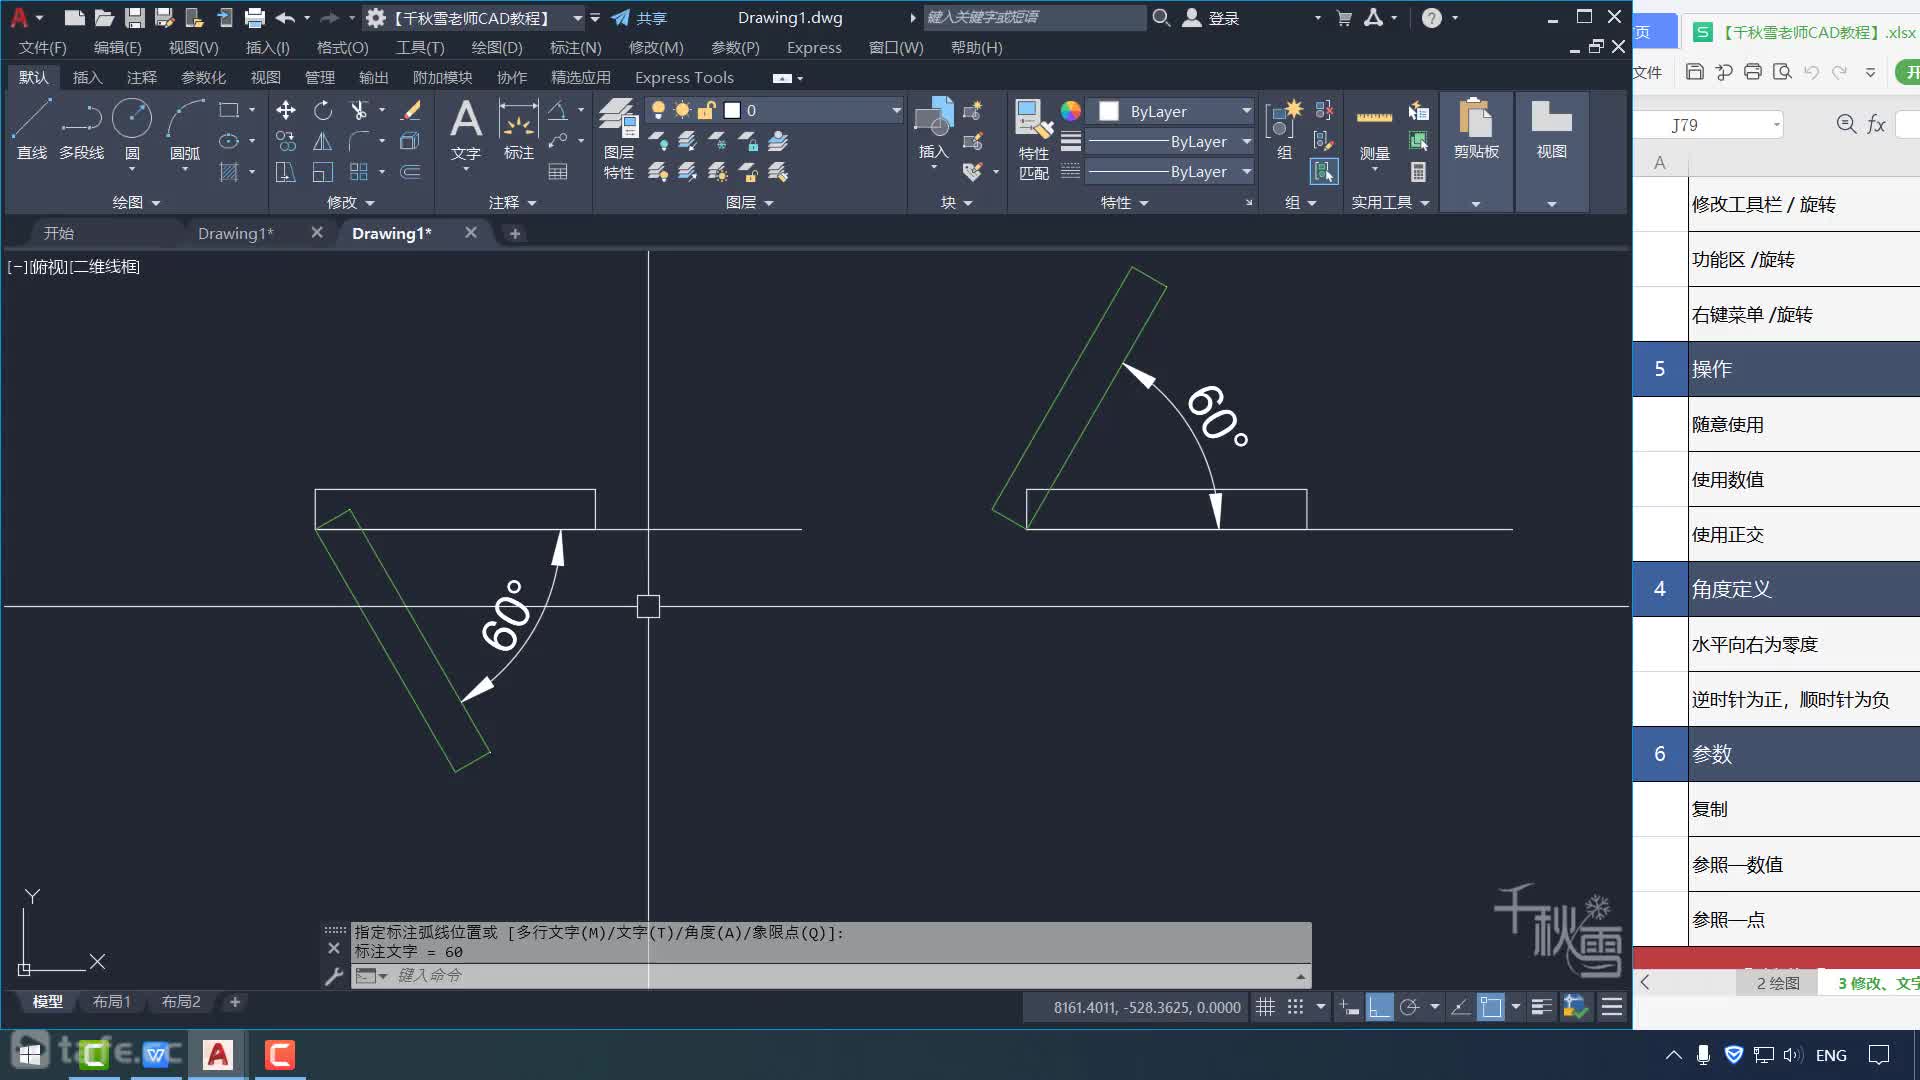The height and width of the screenshot is (1080, 1920).
Task: Click the Share (共享) button
Action: click(x=639, y=18)
